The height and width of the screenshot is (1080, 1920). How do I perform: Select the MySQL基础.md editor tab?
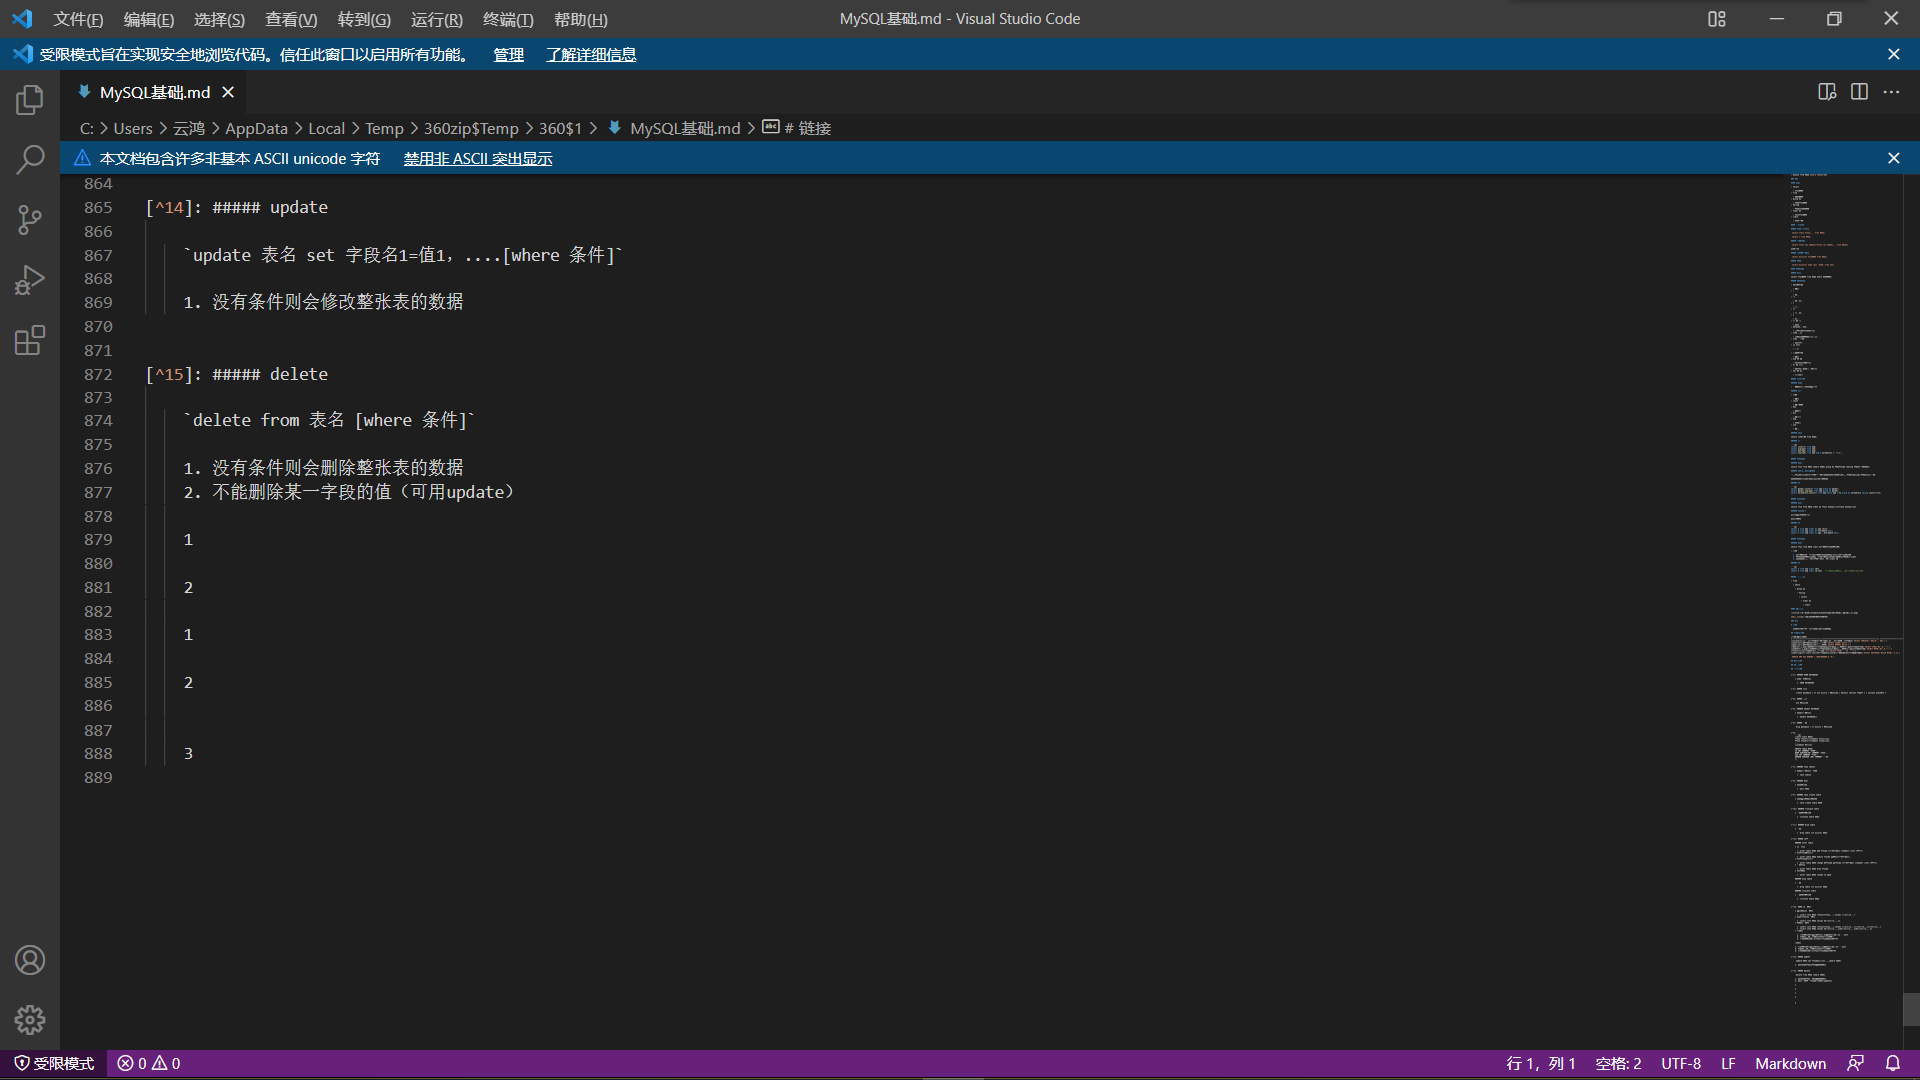(x=155, y=92)
